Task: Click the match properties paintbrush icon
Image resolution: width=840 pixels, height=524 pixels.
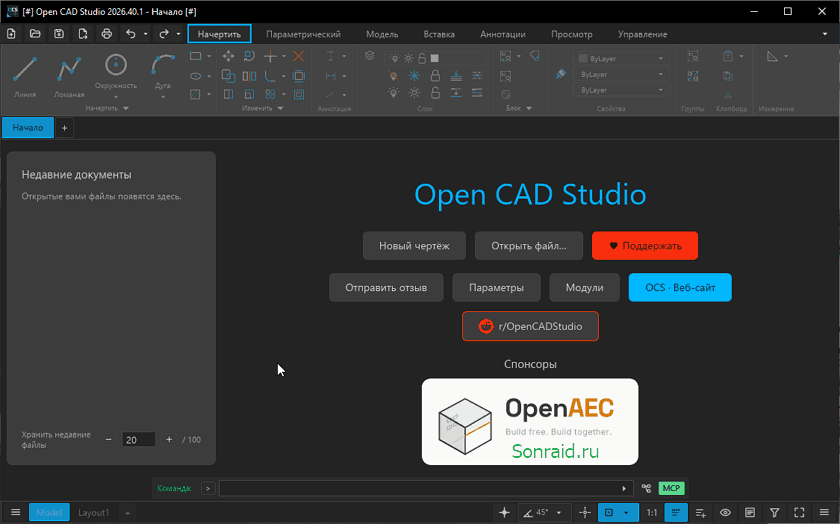Action: (560, 74)
